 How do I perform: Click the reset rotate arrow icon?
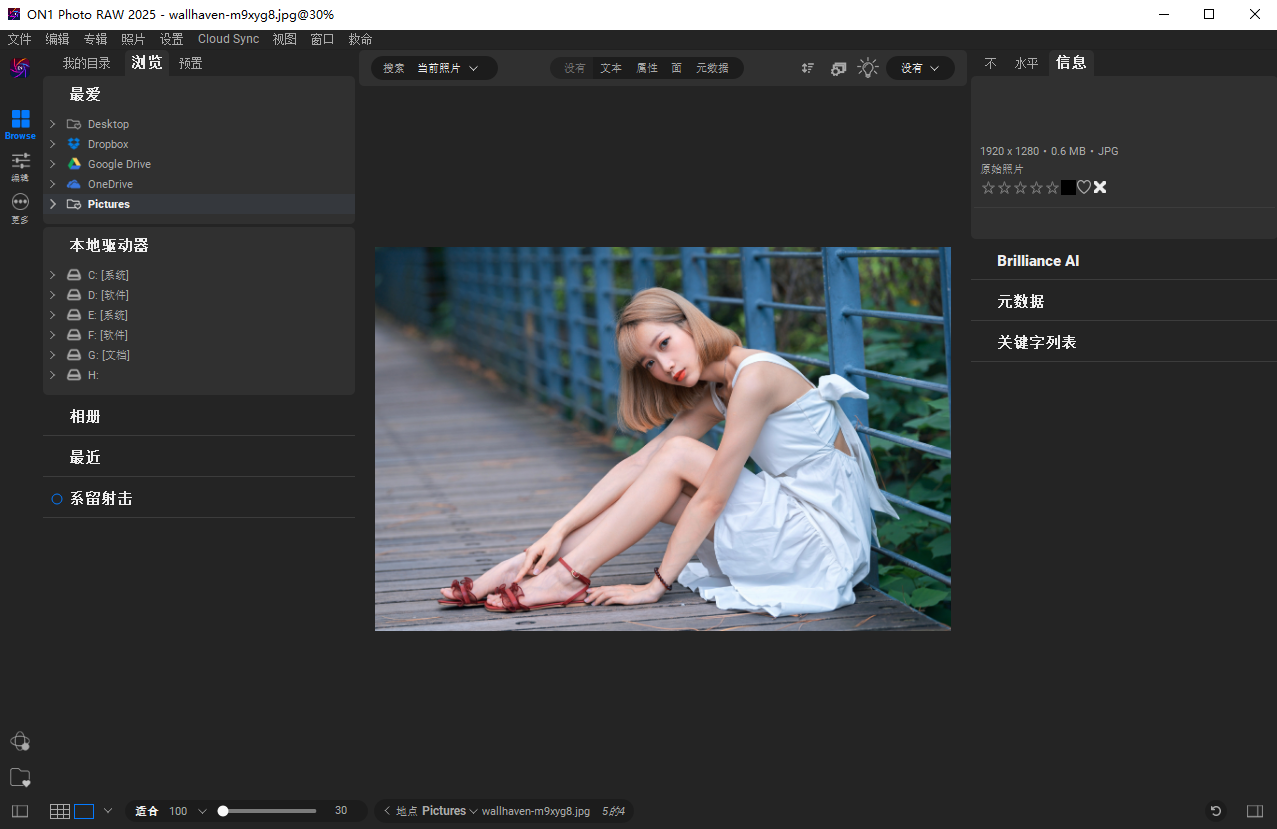pyautogui.click(x=1216, y=811)
